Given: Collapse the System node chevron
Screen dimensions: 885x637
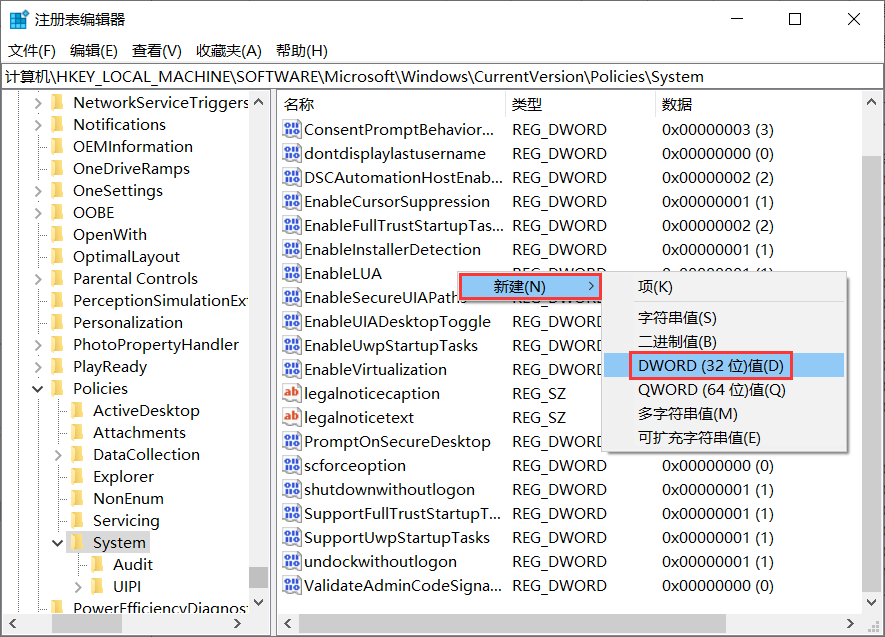Looking at the screenshot, I should [x=57, y=542].
